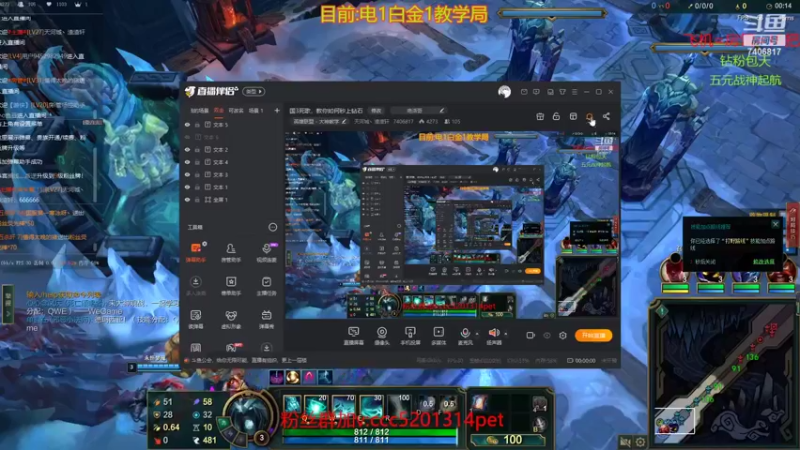Click the 修改 button beside the stream title
The image size is (800, 450).
[x=376, y=110]
